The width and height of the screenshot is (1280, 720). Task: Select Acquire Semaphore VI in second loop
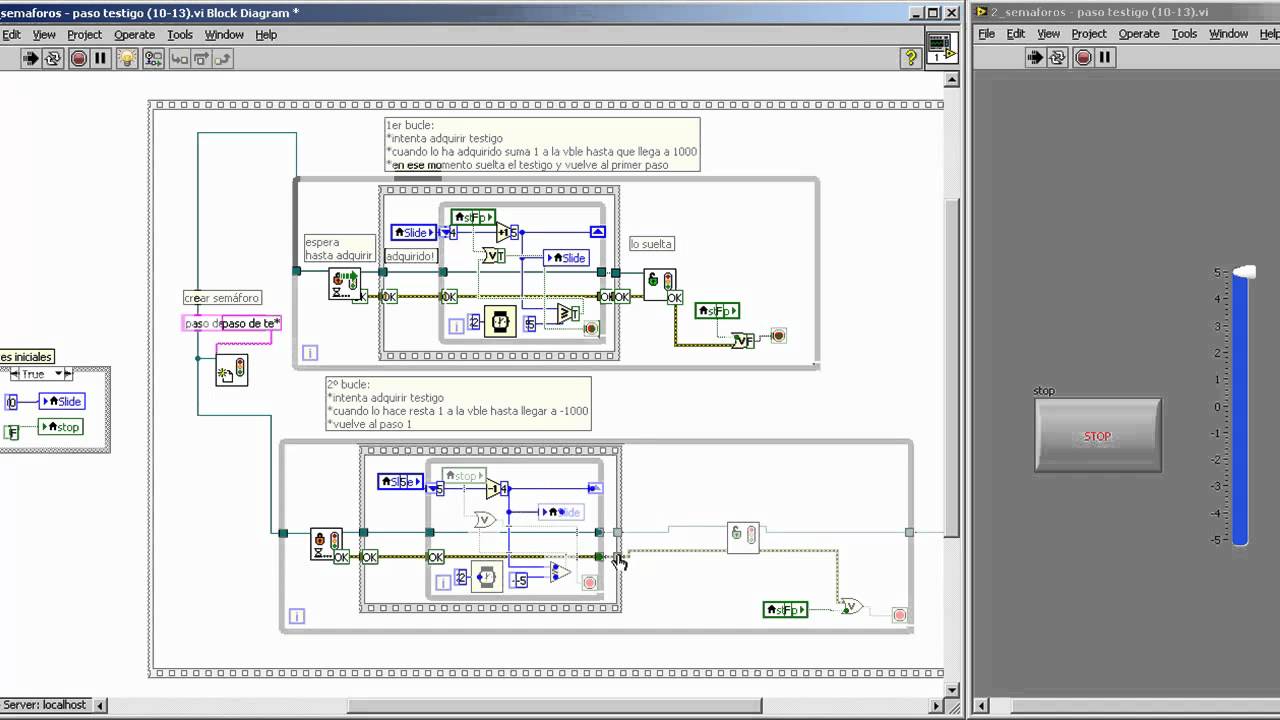(x=326, y=544)
